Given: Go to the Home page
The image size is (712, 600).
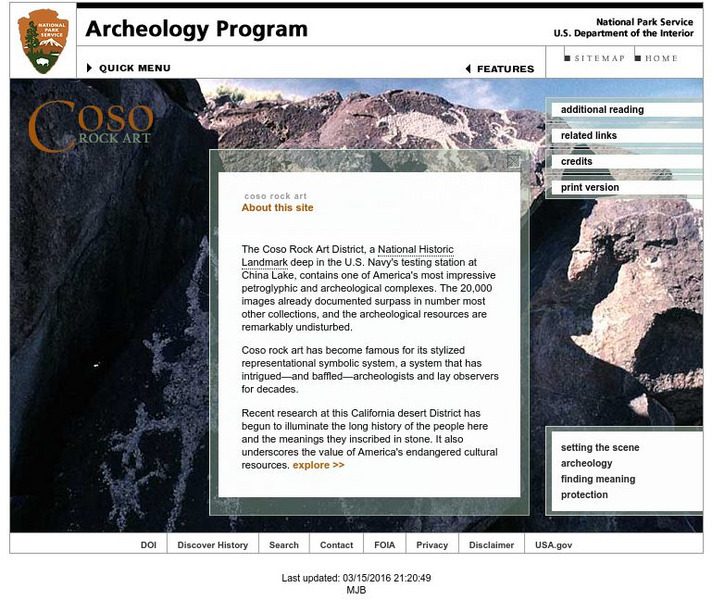Looking at the screenshot, I should 661,58.
